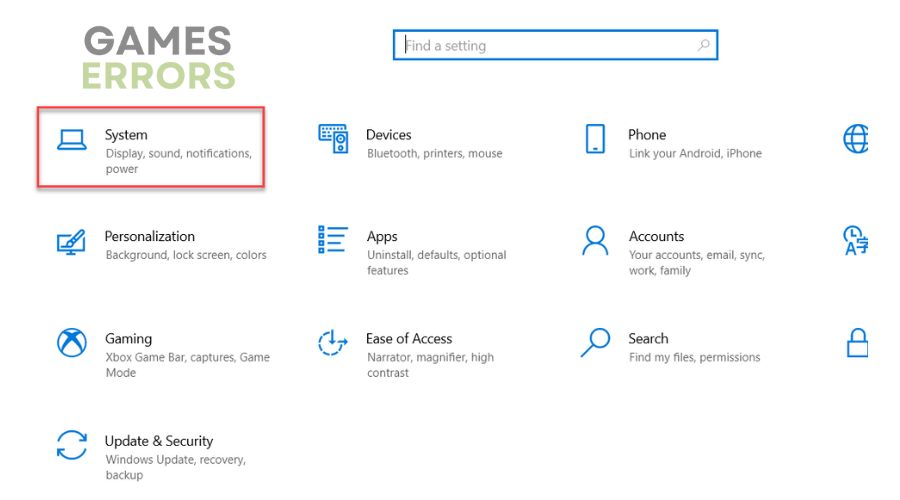Open Devices settings title

pyautogui.click(x=389, y=135)
